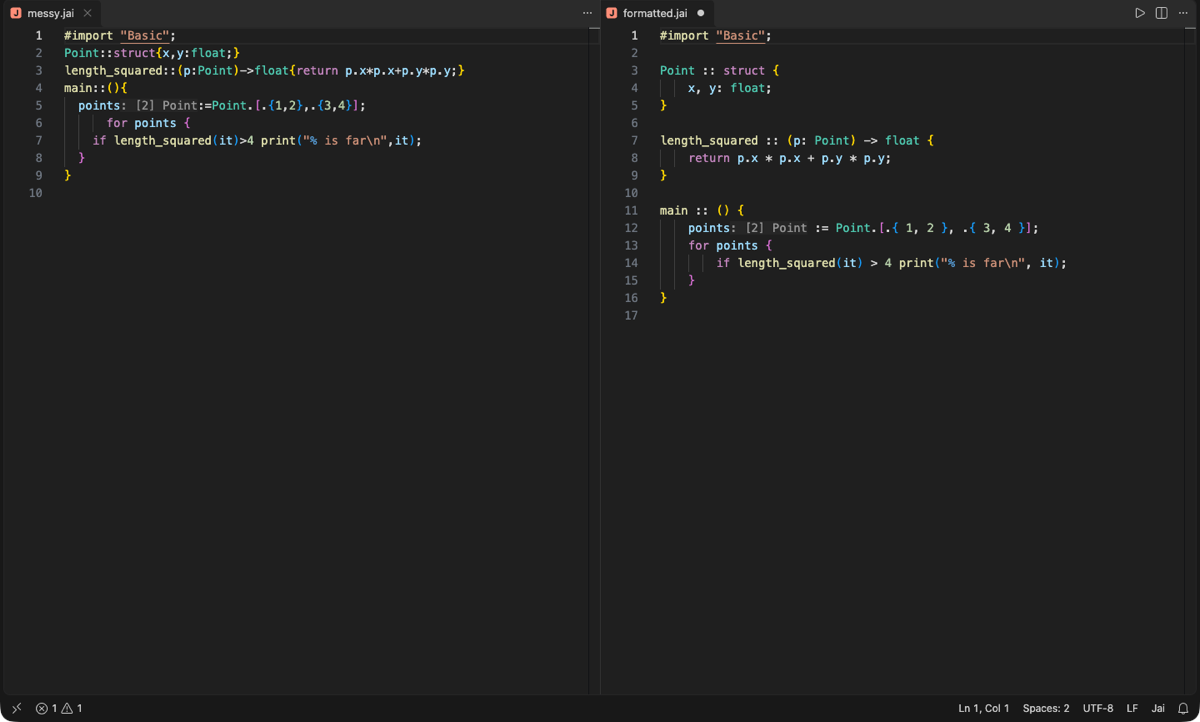The image size is (1200, 722).
Task: Click 'for points {' in formatted.jai line 13
Action: 730,245
